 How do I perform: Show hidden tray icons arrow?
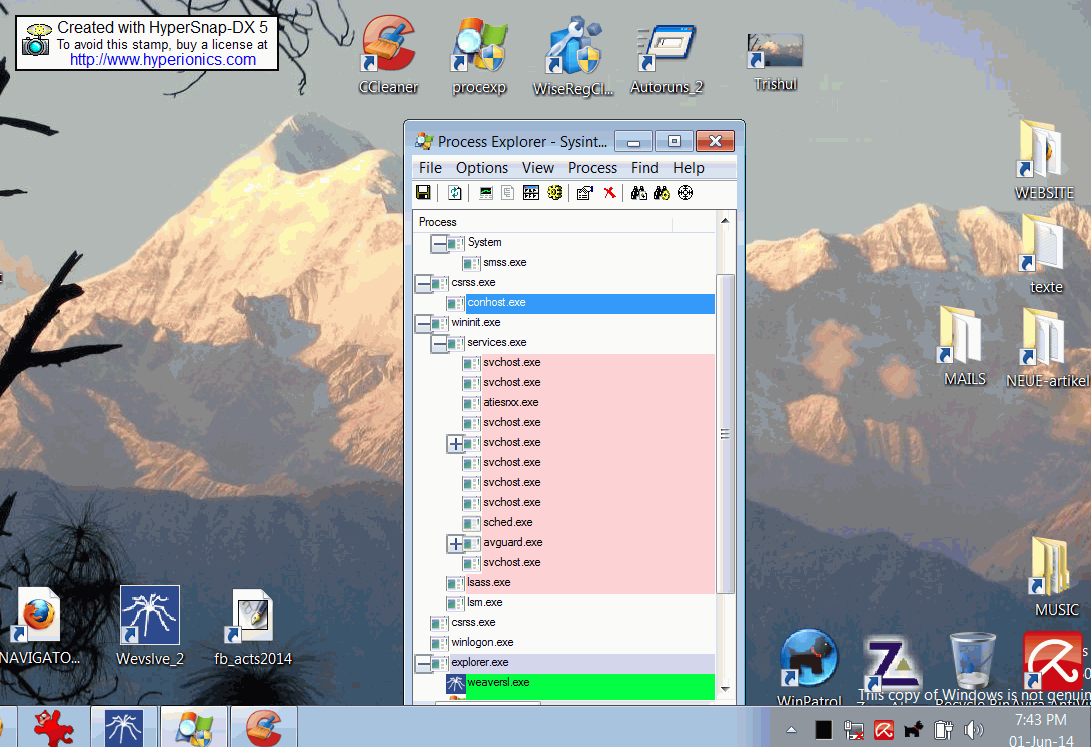791,730
